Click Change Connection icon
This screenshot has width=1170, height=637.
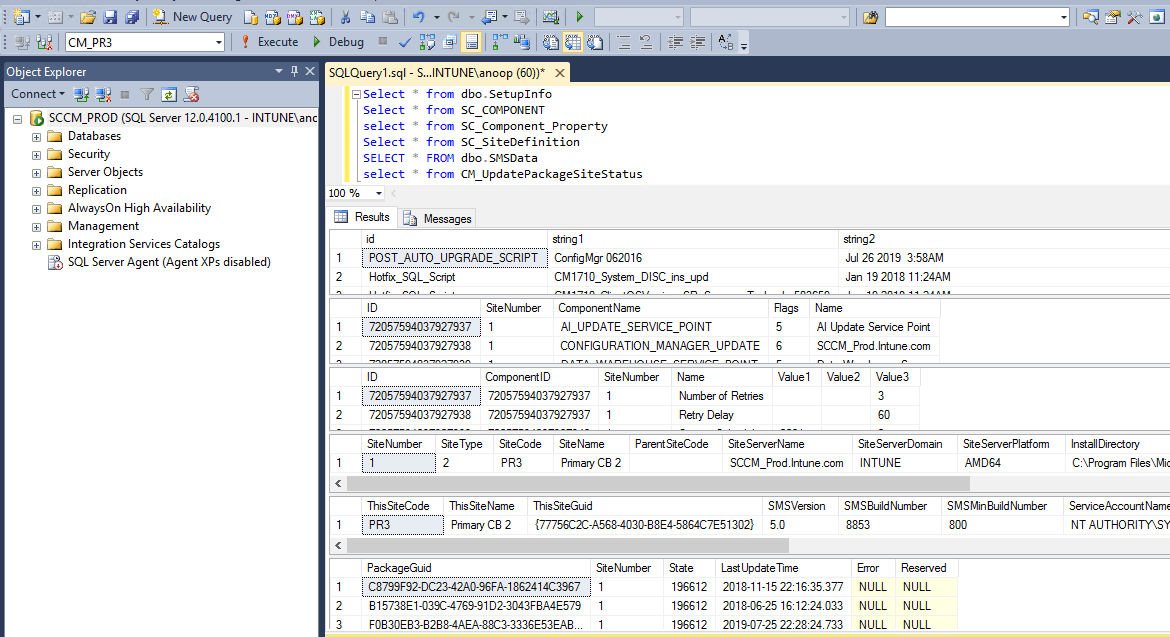[44, 43]
